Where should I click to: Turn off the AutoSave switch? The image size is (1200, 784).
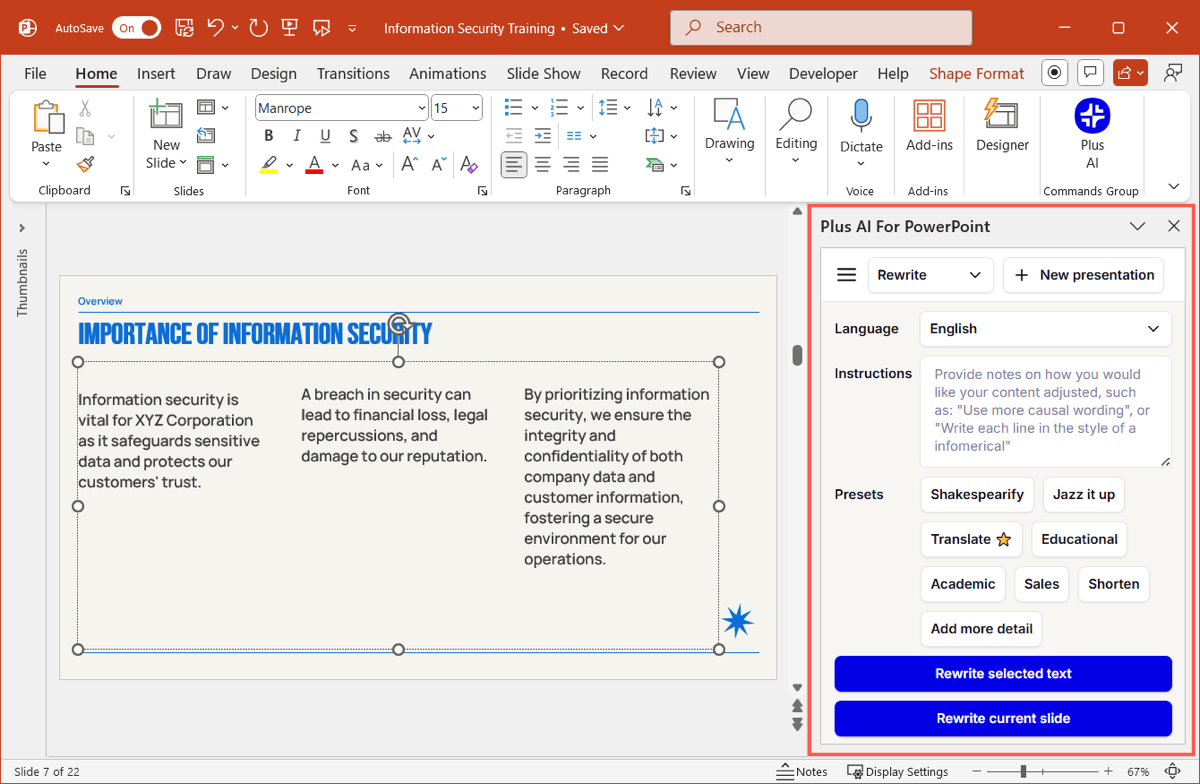pyautogui.click(x=136, y=28)
